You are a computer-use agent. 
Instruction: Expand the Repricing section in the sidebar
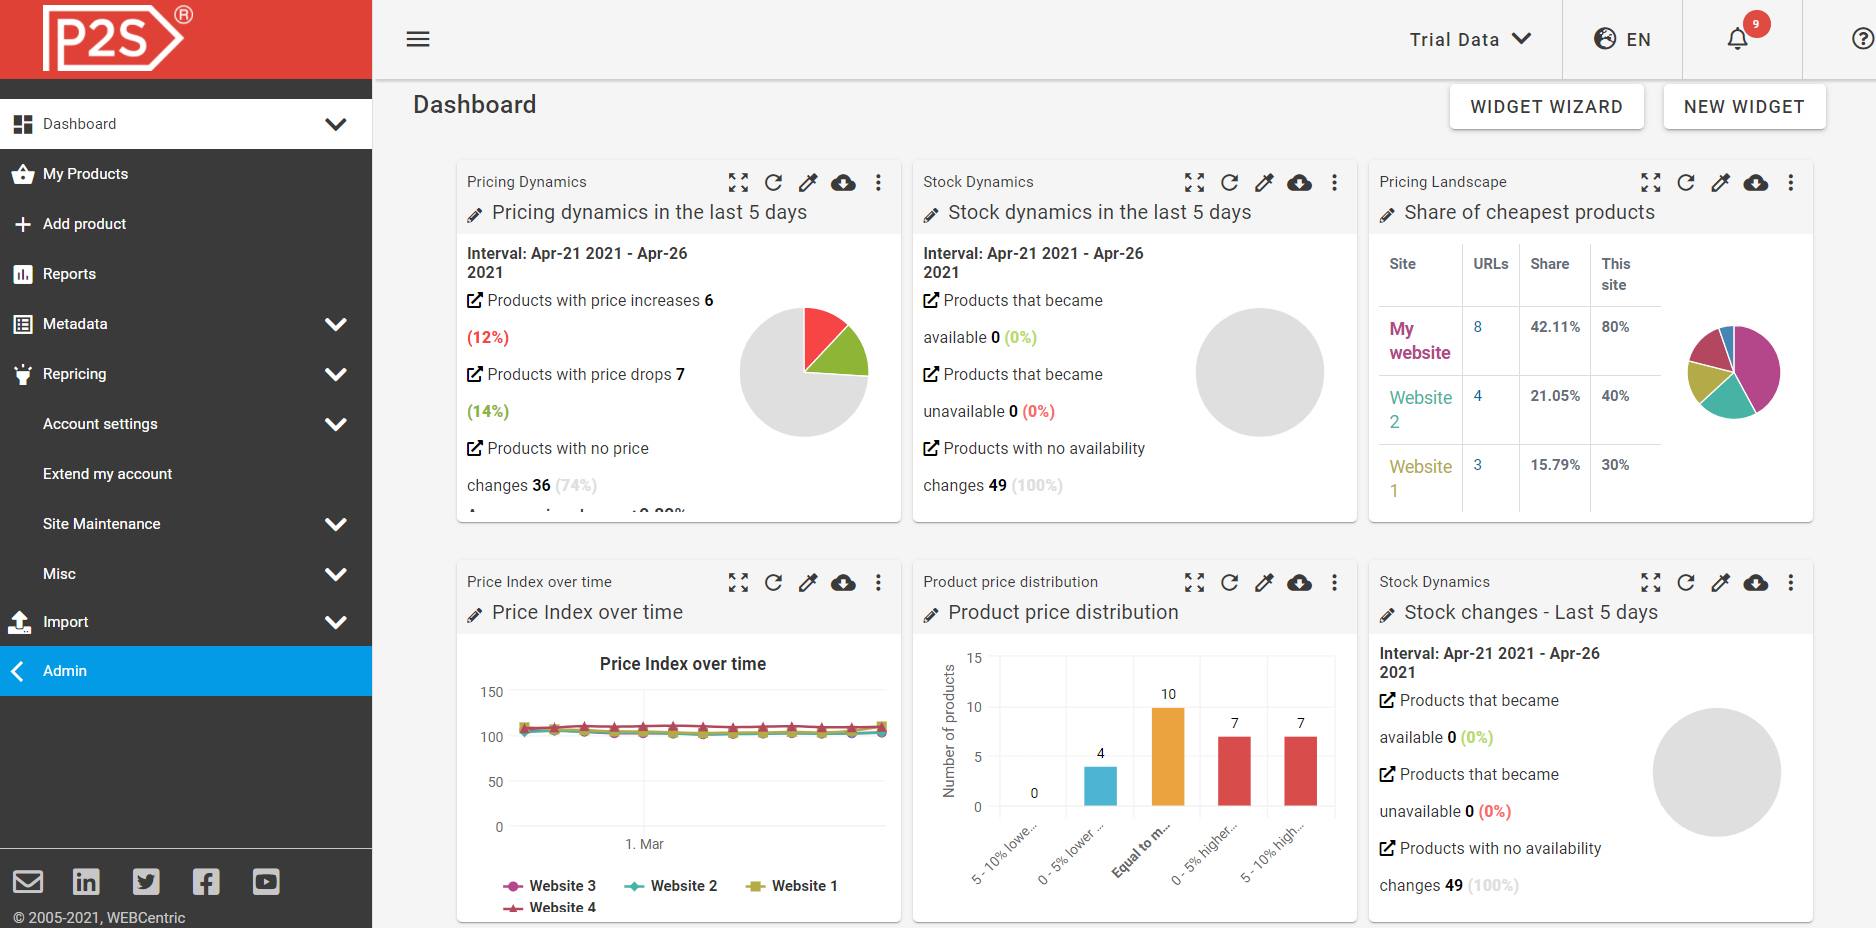[336, 374]
